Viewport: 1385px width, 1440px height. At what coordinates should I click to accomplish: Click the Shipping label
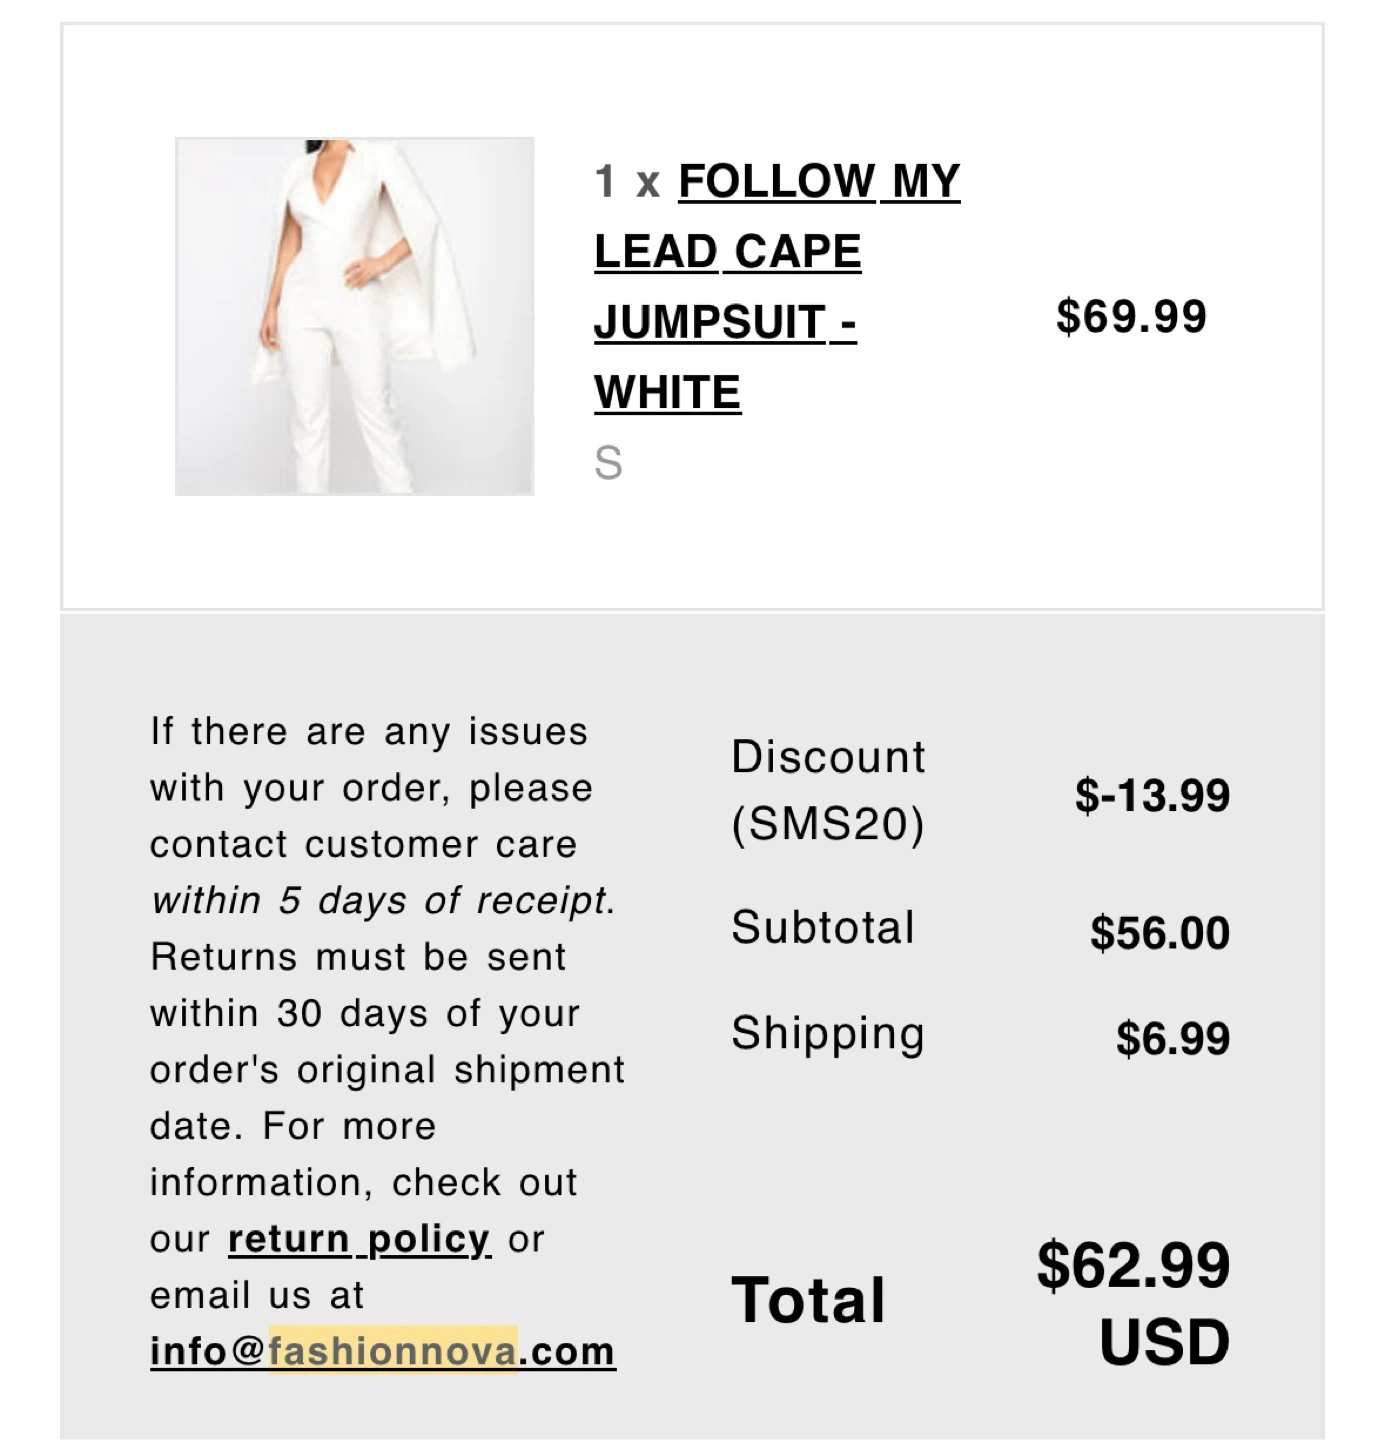click(828, 1034)
